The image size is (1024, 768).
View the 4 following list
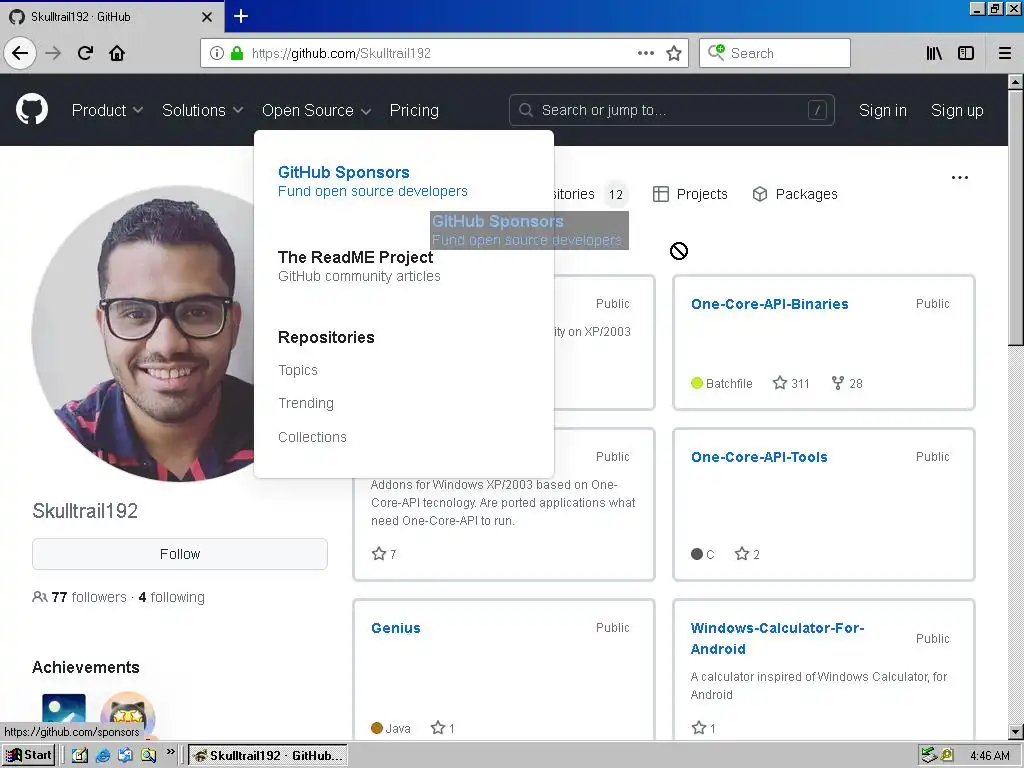click(172, 597)
